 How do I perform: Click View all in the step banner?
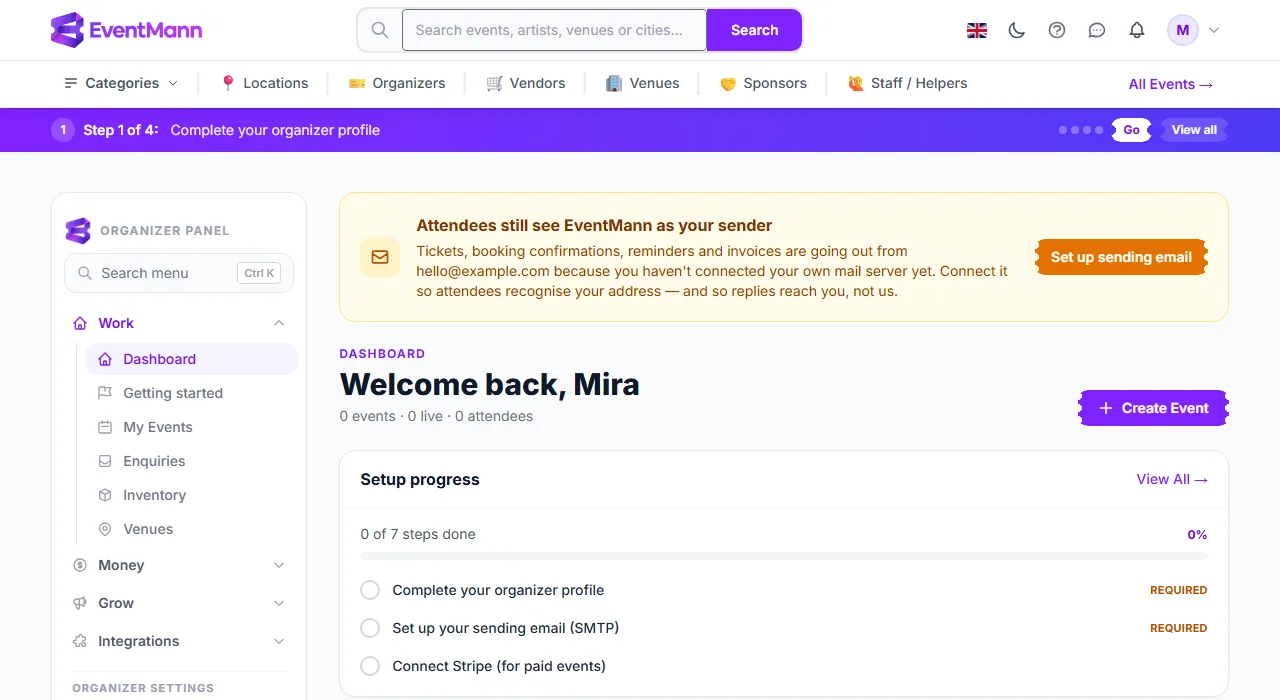click(x=1194, y=130)
